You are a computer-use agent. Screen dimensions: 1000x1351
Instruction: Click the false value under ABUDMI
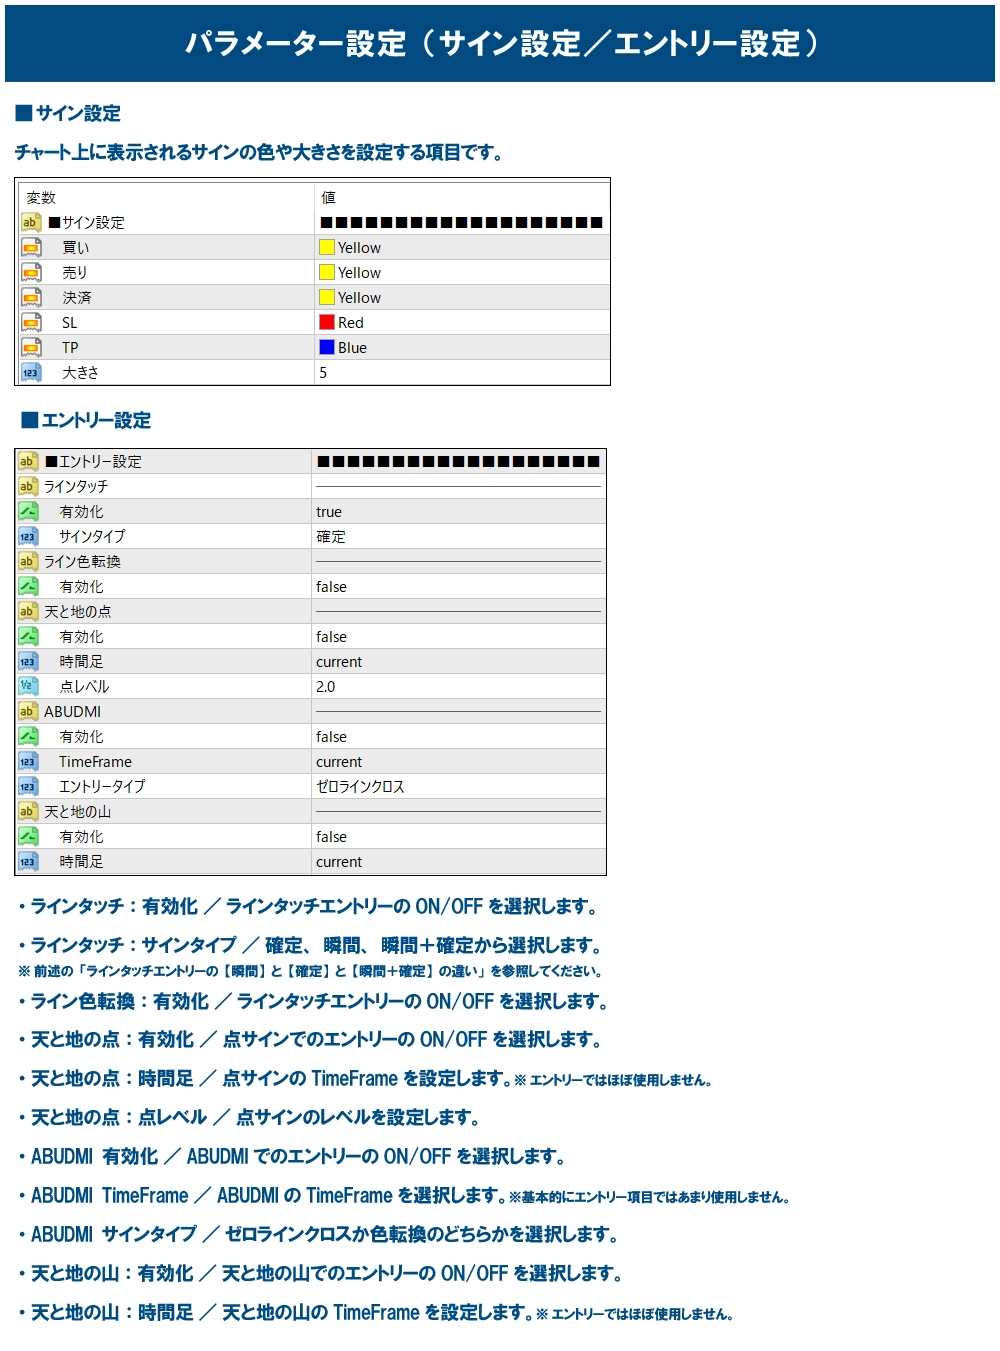click(x=331, y=737)
